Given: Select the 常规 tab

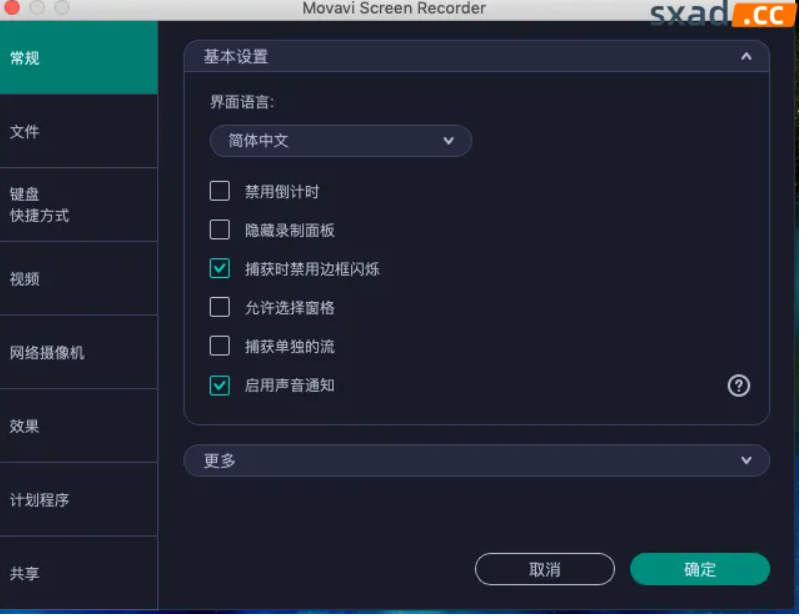Looking at the screenshot, I should tap(79, 58).
